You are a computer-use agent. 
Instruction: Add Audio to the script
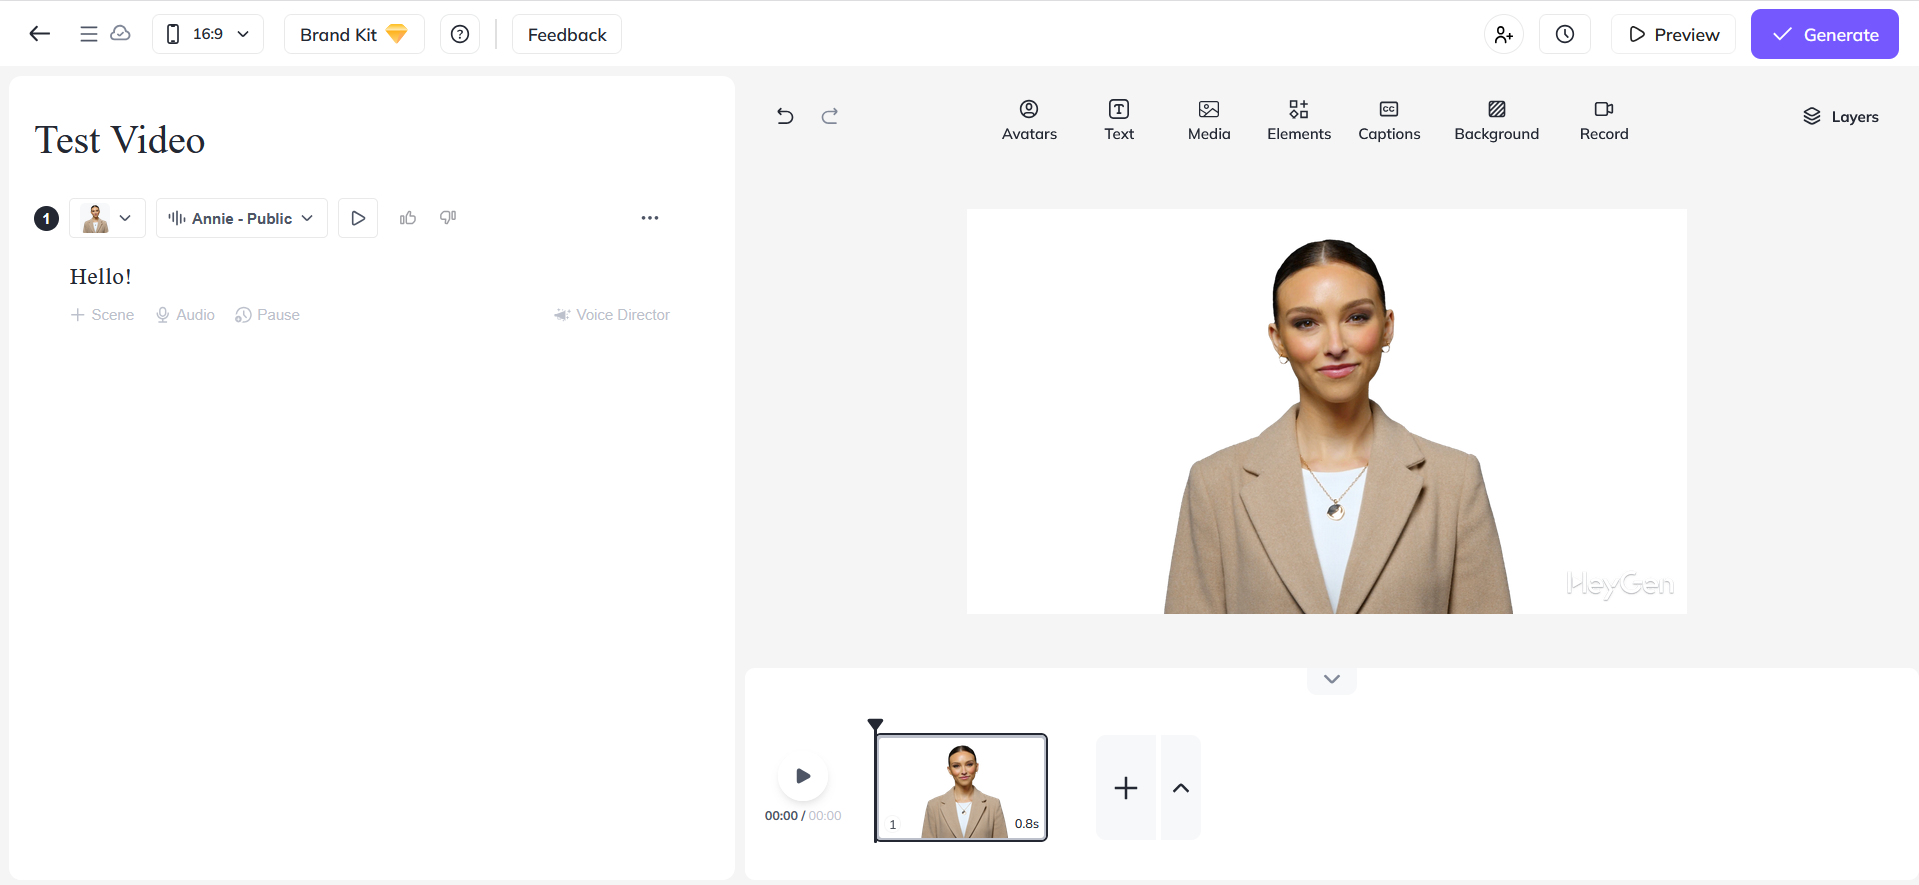[x=185, y=315]
